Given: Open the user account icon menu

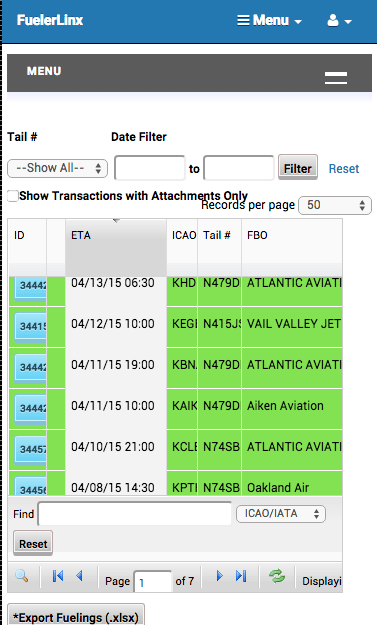Looking at the screenshot, I should point(339,20).
